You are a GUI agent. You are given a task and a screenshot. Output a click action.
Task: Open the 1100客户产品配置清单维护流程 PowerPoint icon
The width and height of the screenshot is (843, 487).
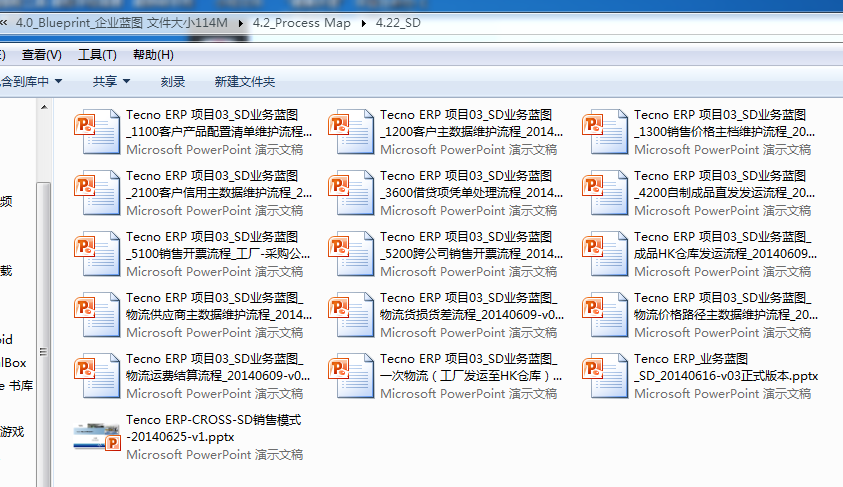click(x=97, y=132)
